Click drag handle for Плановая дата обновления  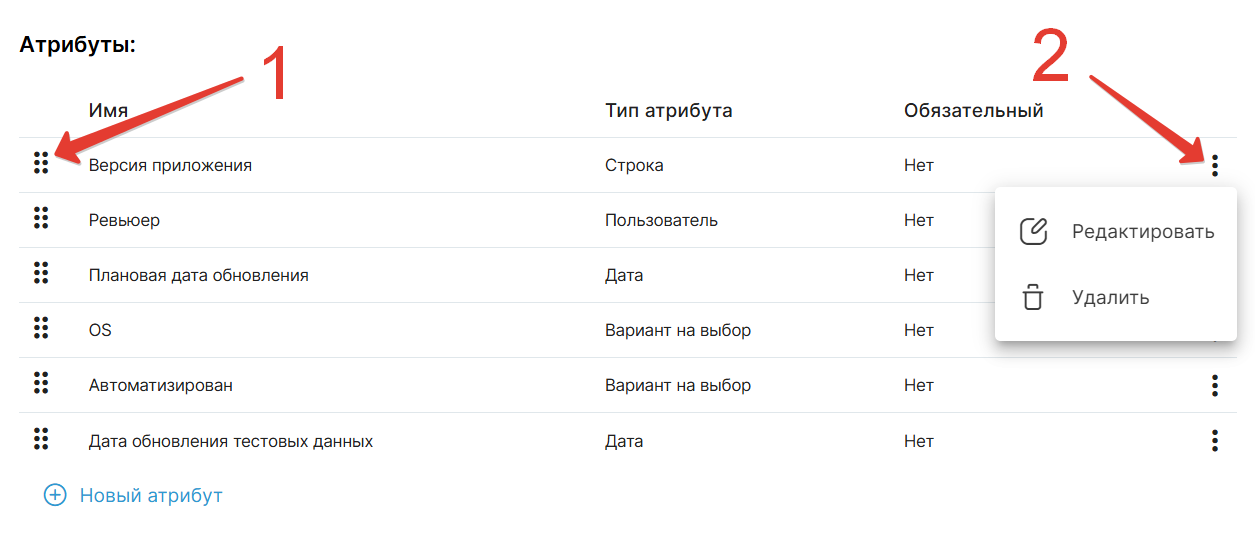tap(41, 273)
